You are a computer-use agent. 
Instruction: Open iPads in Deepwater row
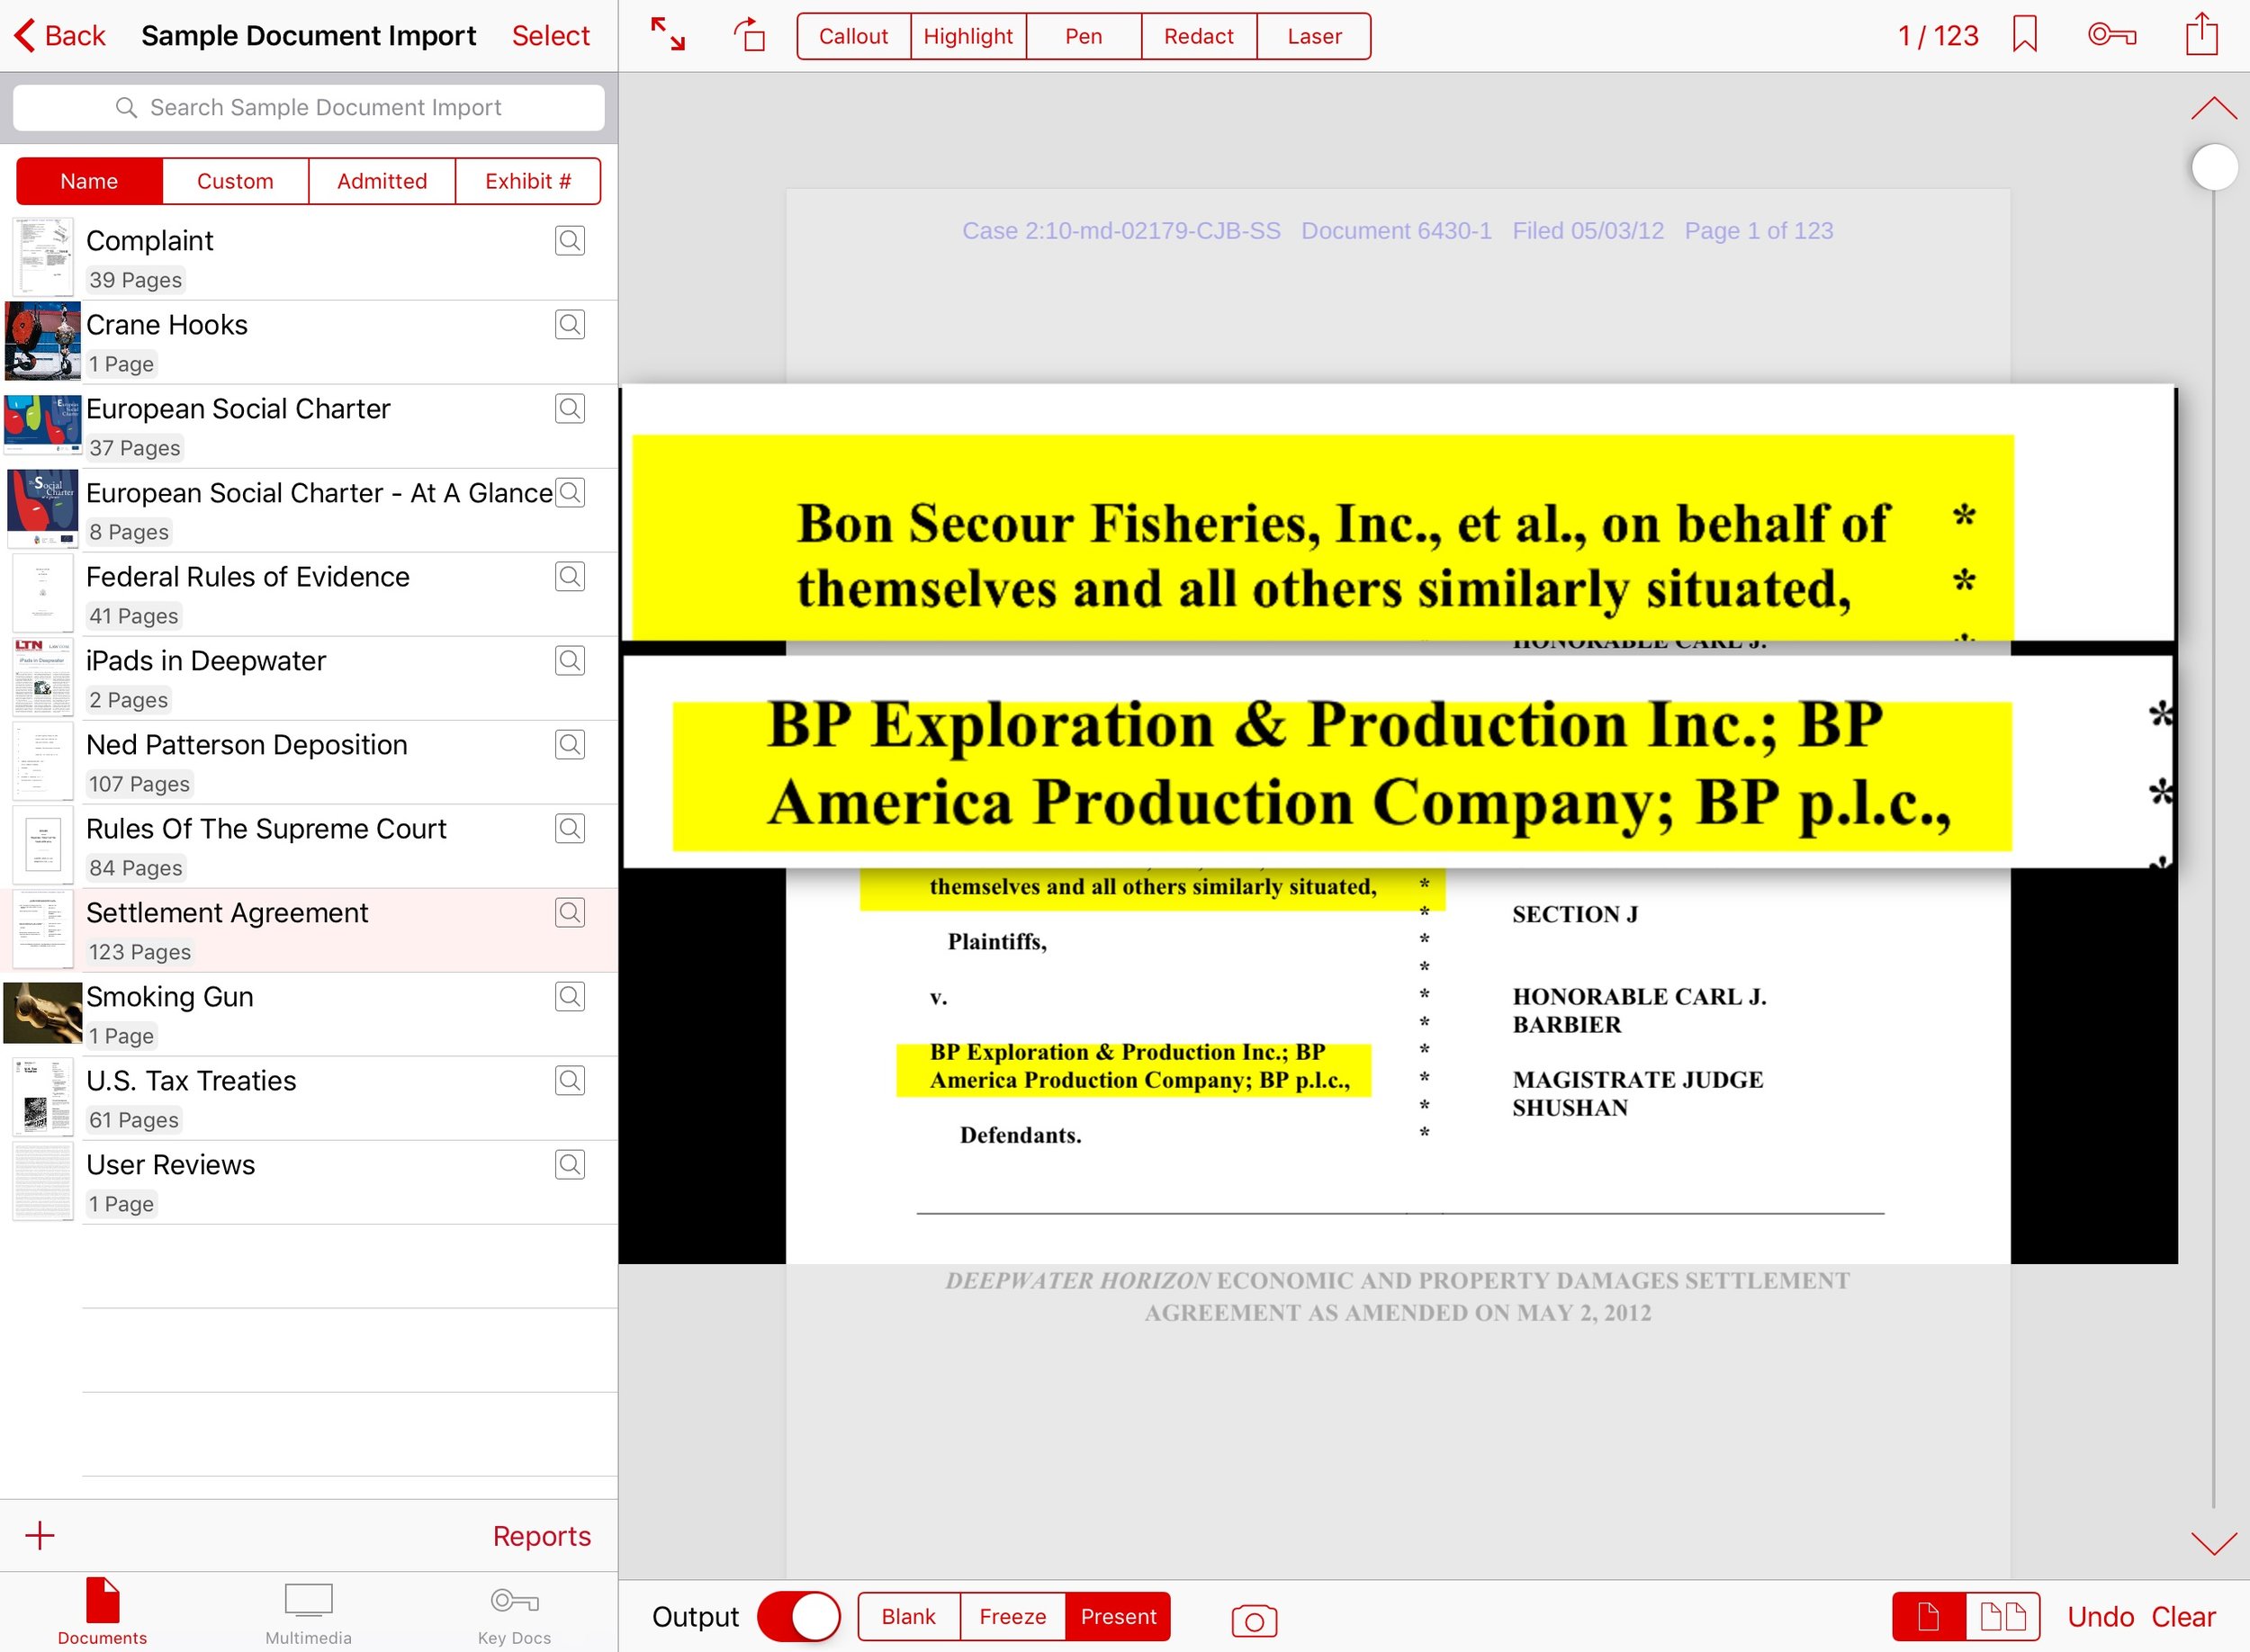pos(309,678)
